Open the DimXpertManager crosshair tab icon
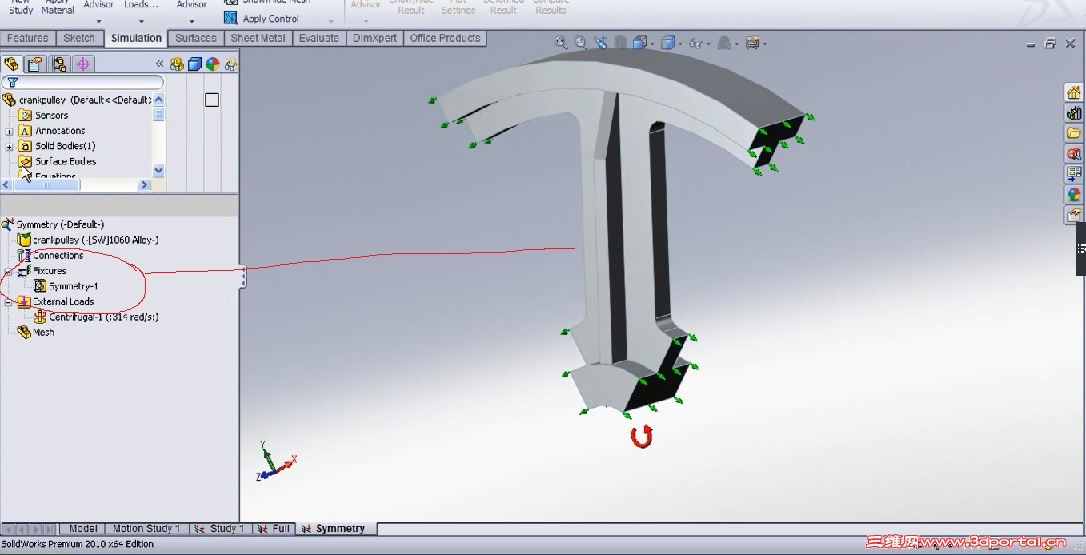Image resolution: width=1086 pixels, height=555 pixels. pyautogui.click(x=83, y=64)
